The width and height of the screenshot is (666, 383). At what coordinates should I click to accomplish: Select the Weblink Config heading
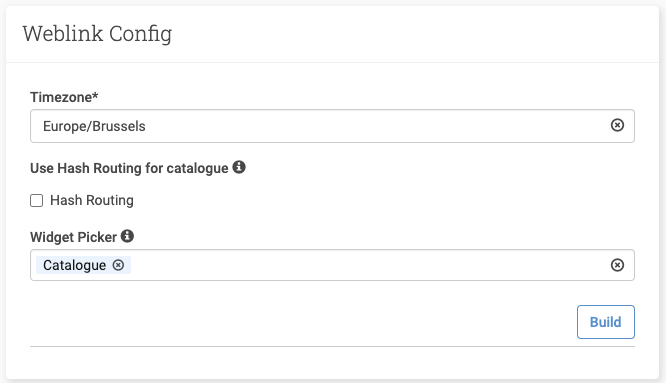(97, 34)
